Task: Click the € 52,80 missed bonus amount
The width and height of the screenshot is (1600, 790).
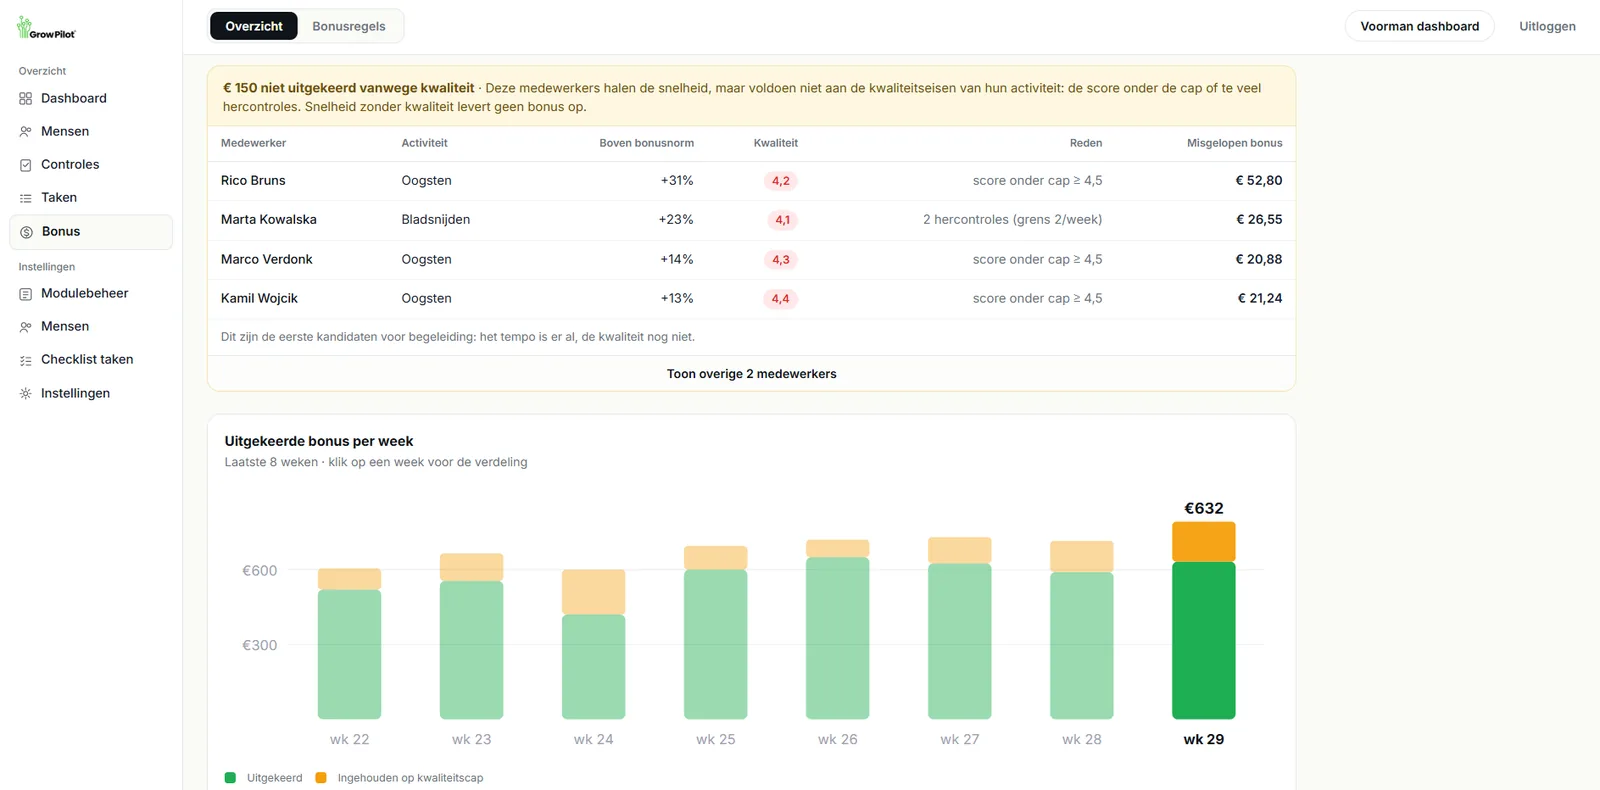Action: pos(1259,181)
